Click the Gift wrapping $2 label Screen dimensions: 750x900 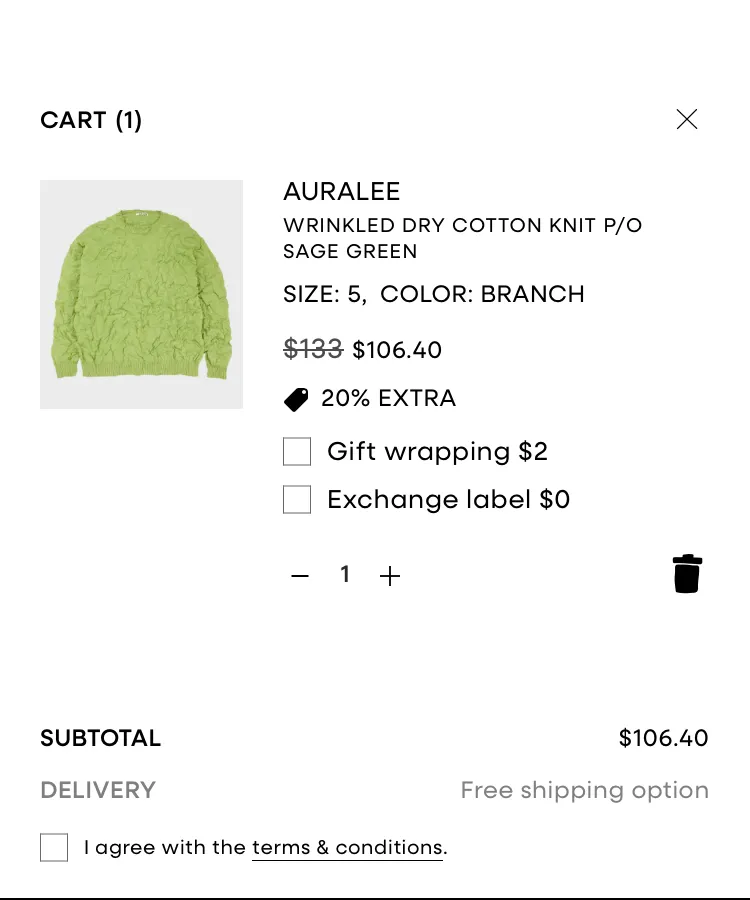coord(437,452)
